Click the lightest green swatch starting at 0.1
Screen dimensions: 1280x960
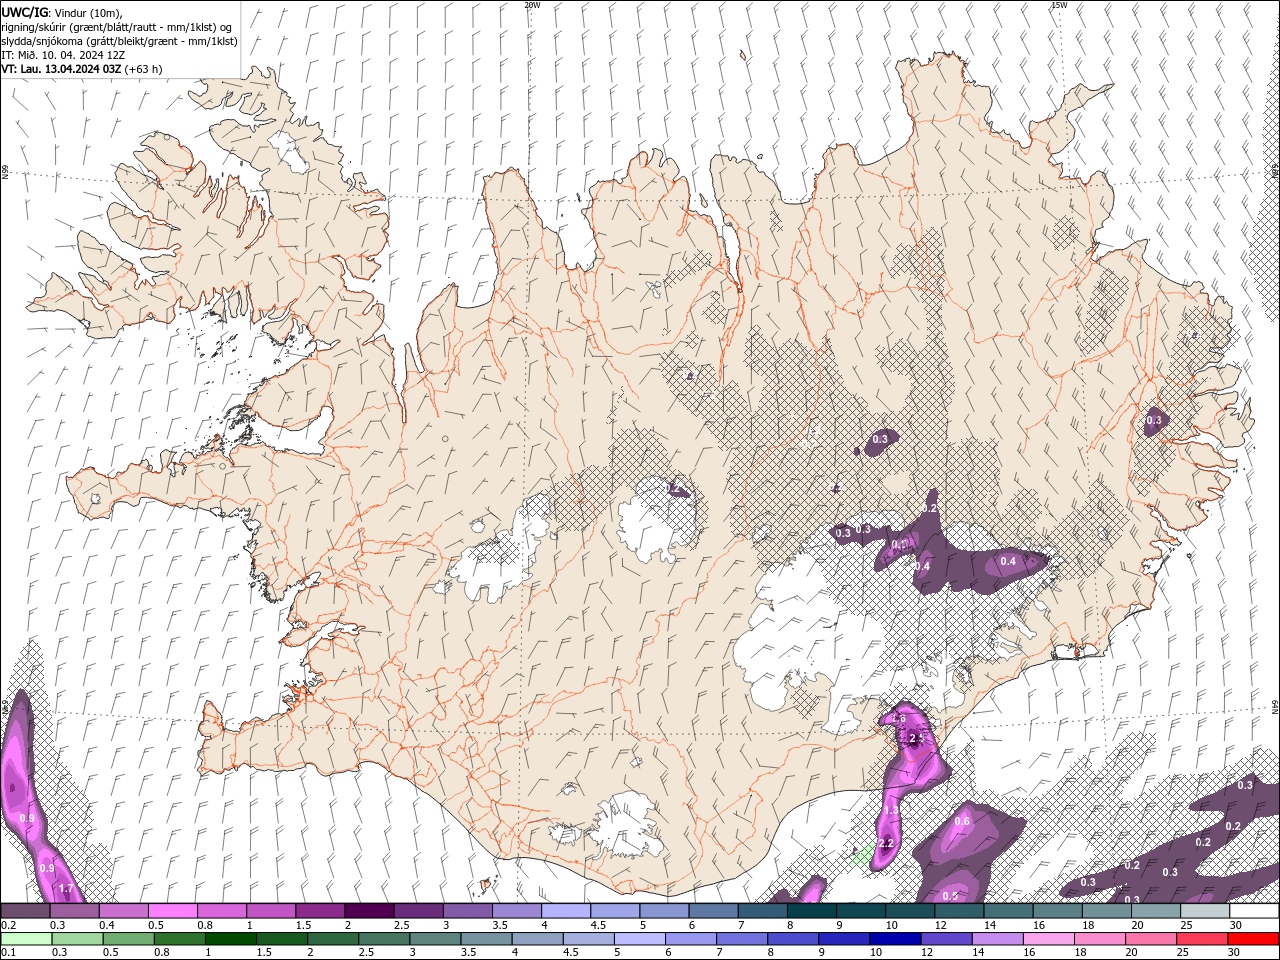(x=26, y=939)
